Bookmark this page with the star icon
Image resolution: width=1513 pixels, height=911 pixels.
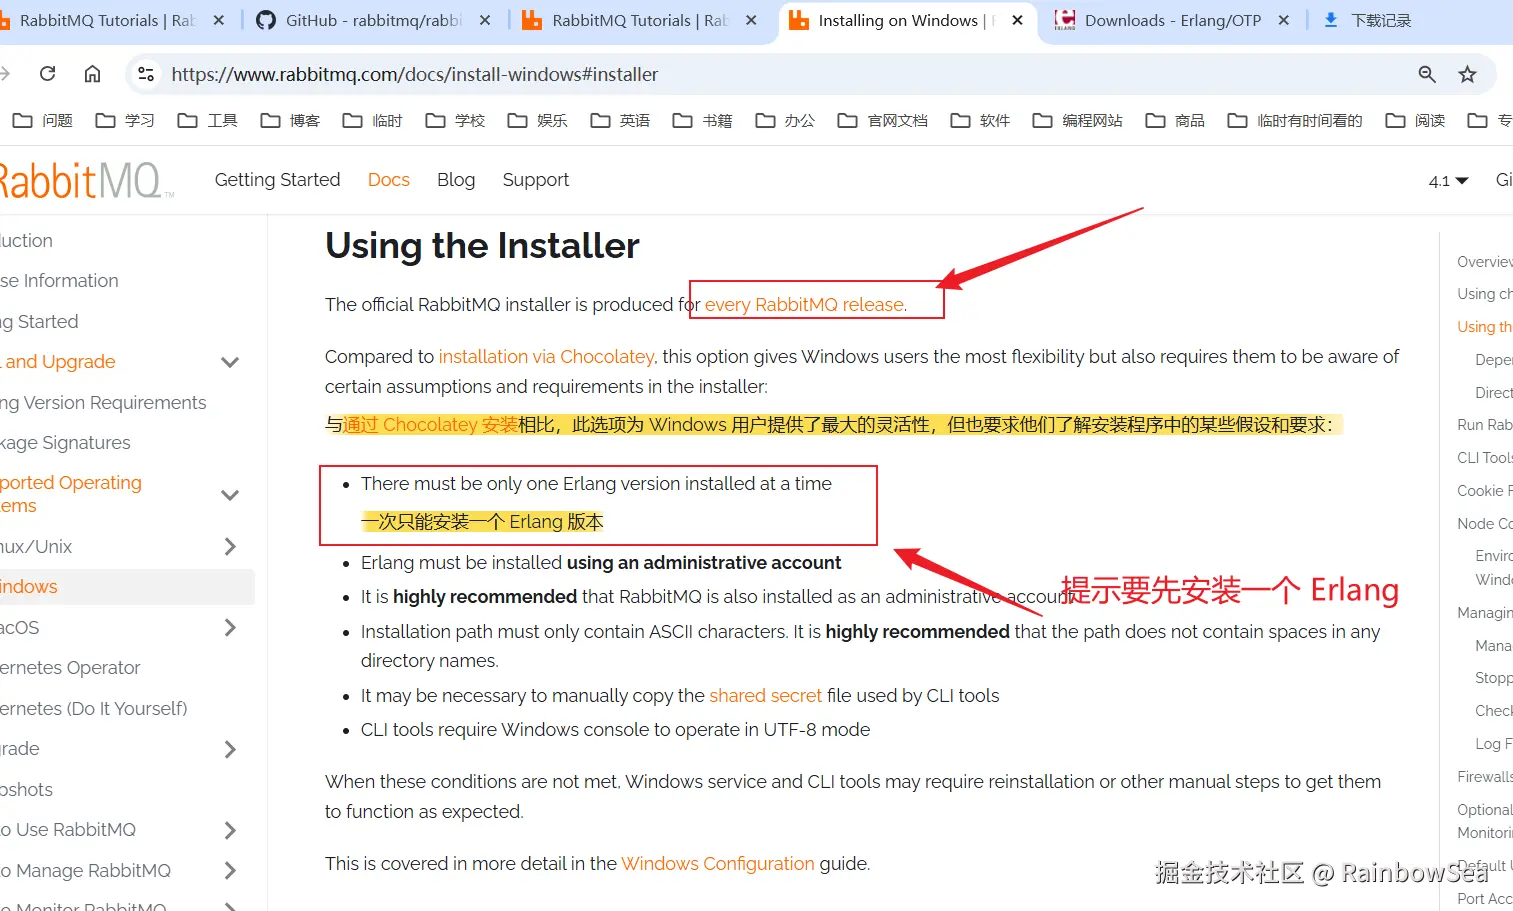[1467, 74]
